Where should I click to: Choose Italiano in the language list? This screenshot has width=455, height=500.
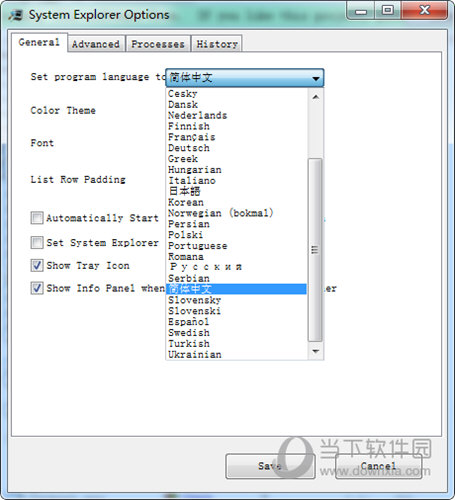coord(236,181)
